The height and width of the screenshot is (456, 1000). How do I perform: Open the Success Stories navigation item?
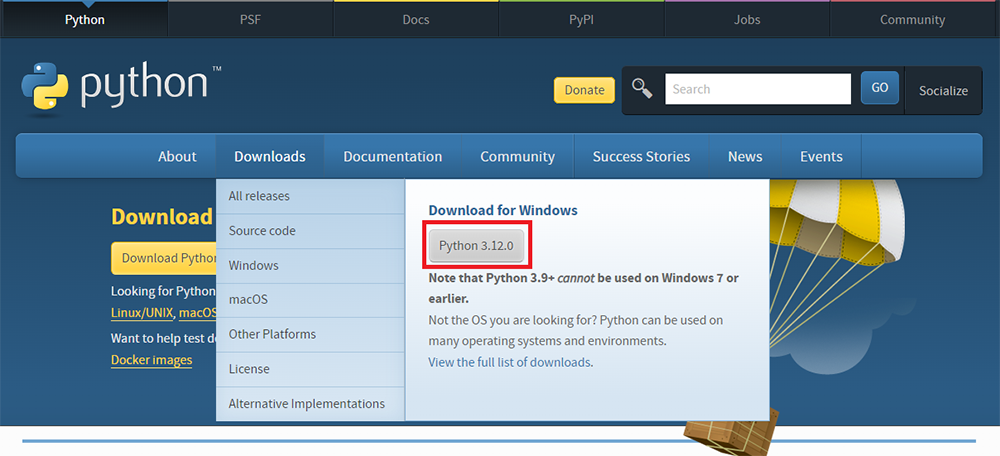pyautogui.click(x=642, y=156)
